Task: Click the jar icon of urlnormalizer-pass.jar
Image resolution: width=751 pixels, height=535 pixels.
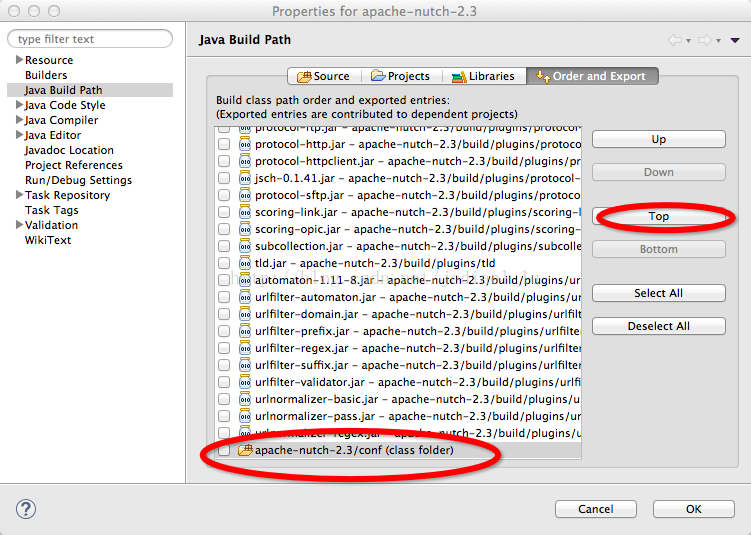Action: pyautogui.click(x=245, y=416)
